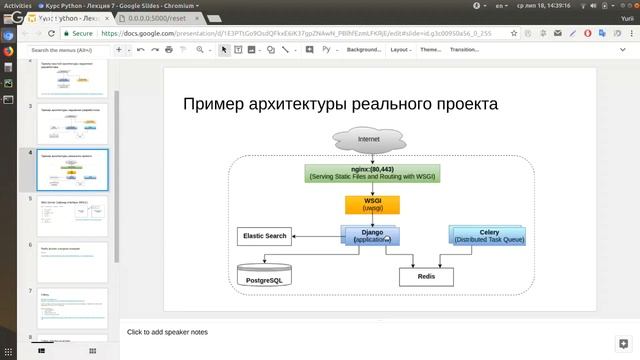640x360 pixels.
Task: Reload the page in Chromium
Action: 51,33
